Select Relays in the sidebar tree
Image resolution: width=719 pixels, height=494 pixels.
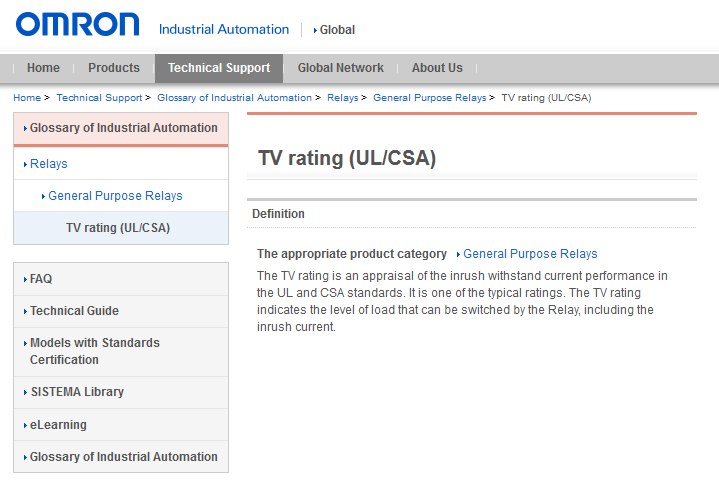click(x=49, y=164)
